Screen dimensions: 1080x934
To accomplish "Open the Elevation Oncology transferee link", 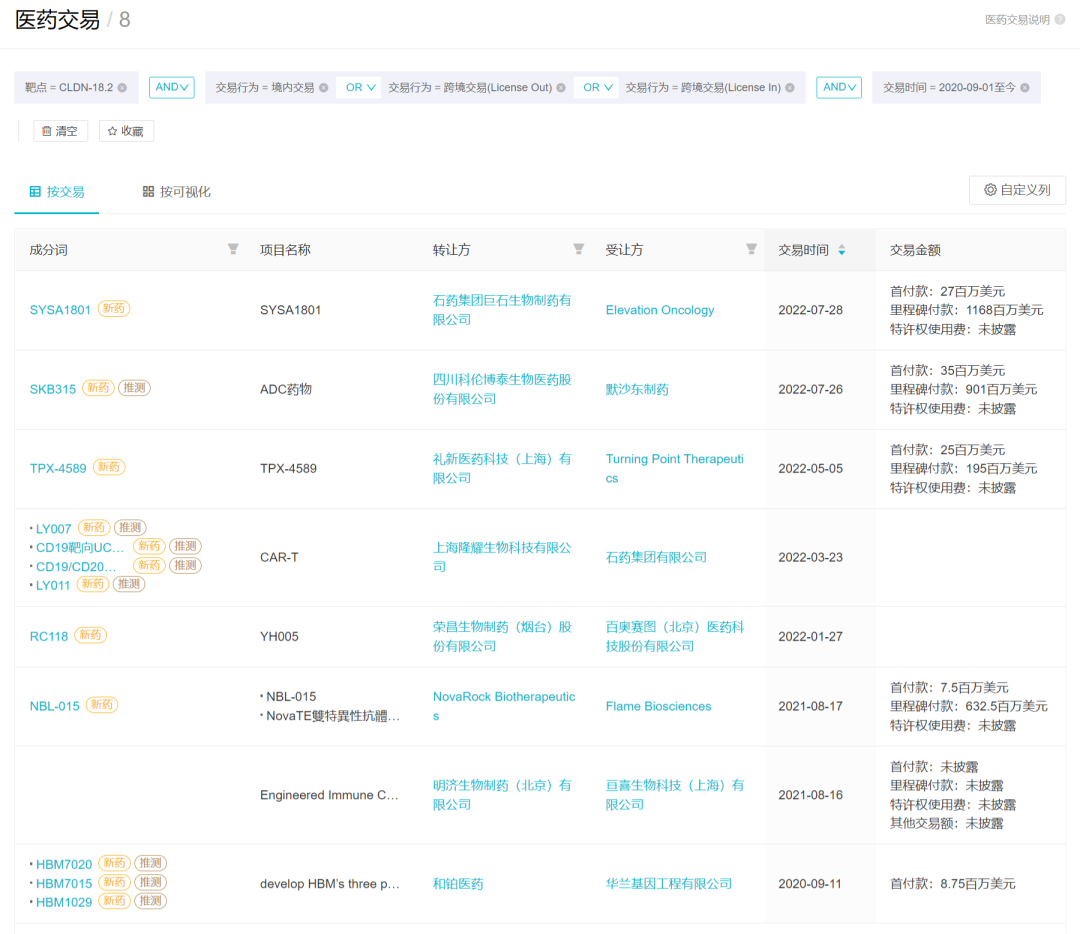I will (x=659, y=310).
